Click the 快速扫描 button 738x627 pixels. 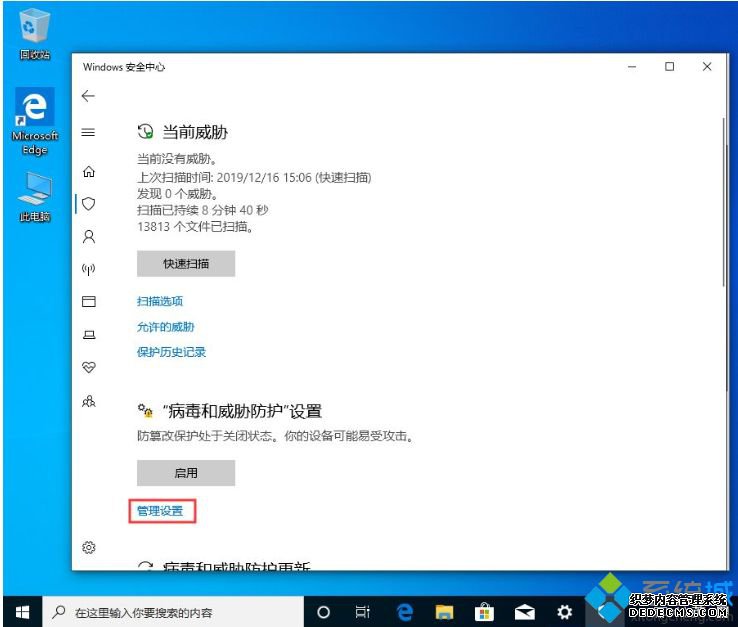186,264
